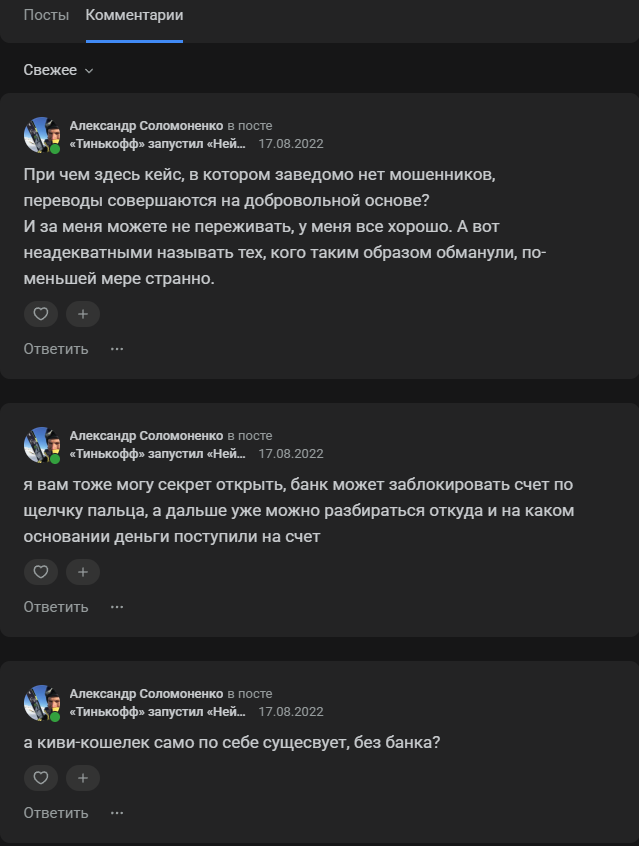Like the first comment with heart icon

click(41, 314)
